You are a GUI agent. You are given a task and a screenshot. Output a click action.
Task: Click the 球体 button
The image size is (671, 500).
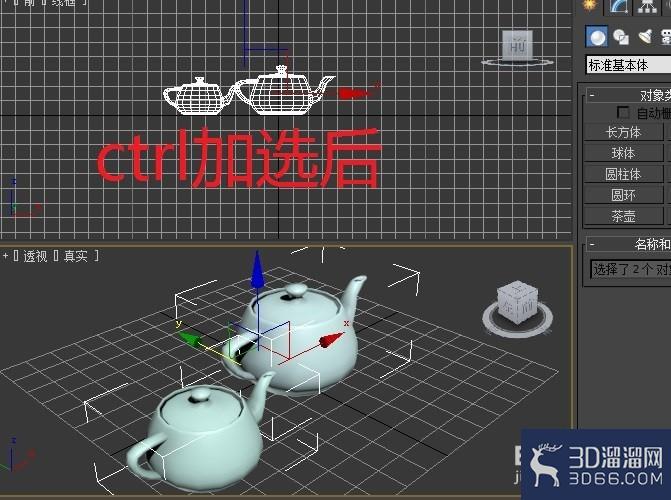point(623,153)
